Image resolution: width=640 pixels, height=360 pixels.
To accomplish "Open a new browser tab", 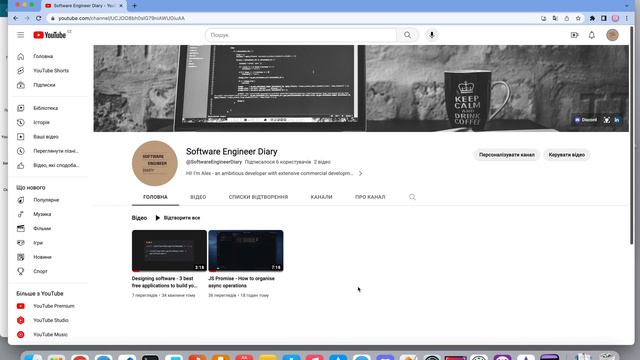I will click(x=134, y=6).
